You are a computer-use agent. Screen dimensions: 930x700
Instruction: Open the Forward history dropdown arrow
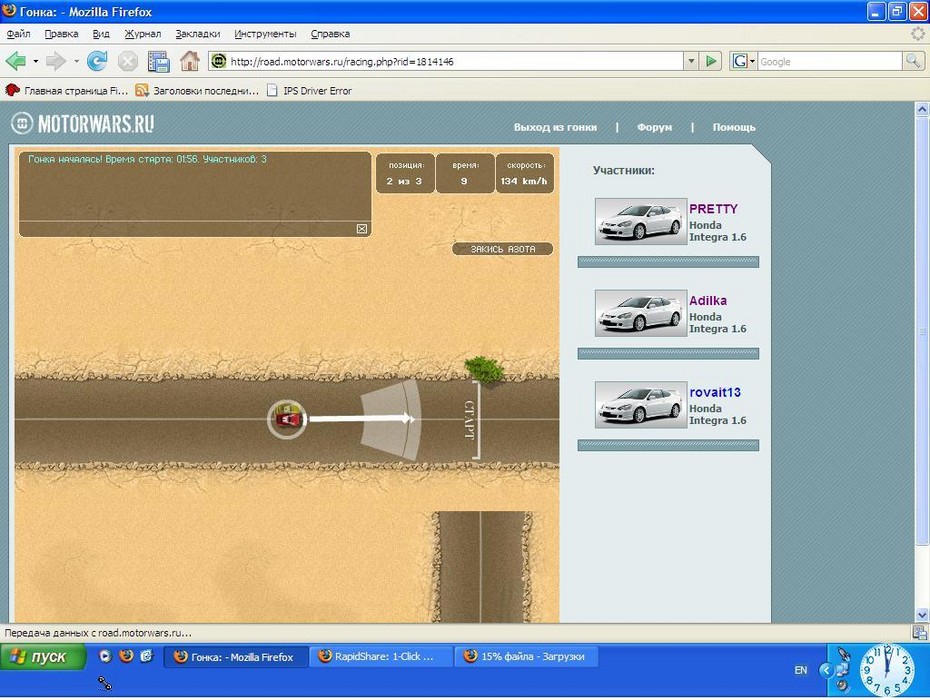pyautogui.click(x=77, y=61)
